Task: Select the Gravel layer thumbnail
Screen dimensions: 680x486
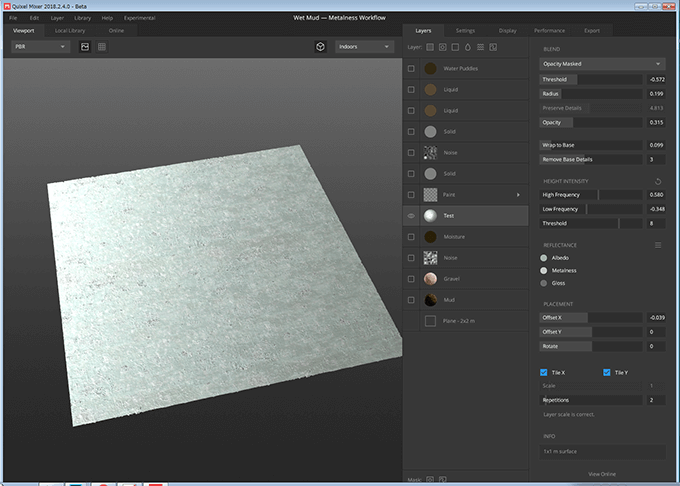Action: (430, 279)
